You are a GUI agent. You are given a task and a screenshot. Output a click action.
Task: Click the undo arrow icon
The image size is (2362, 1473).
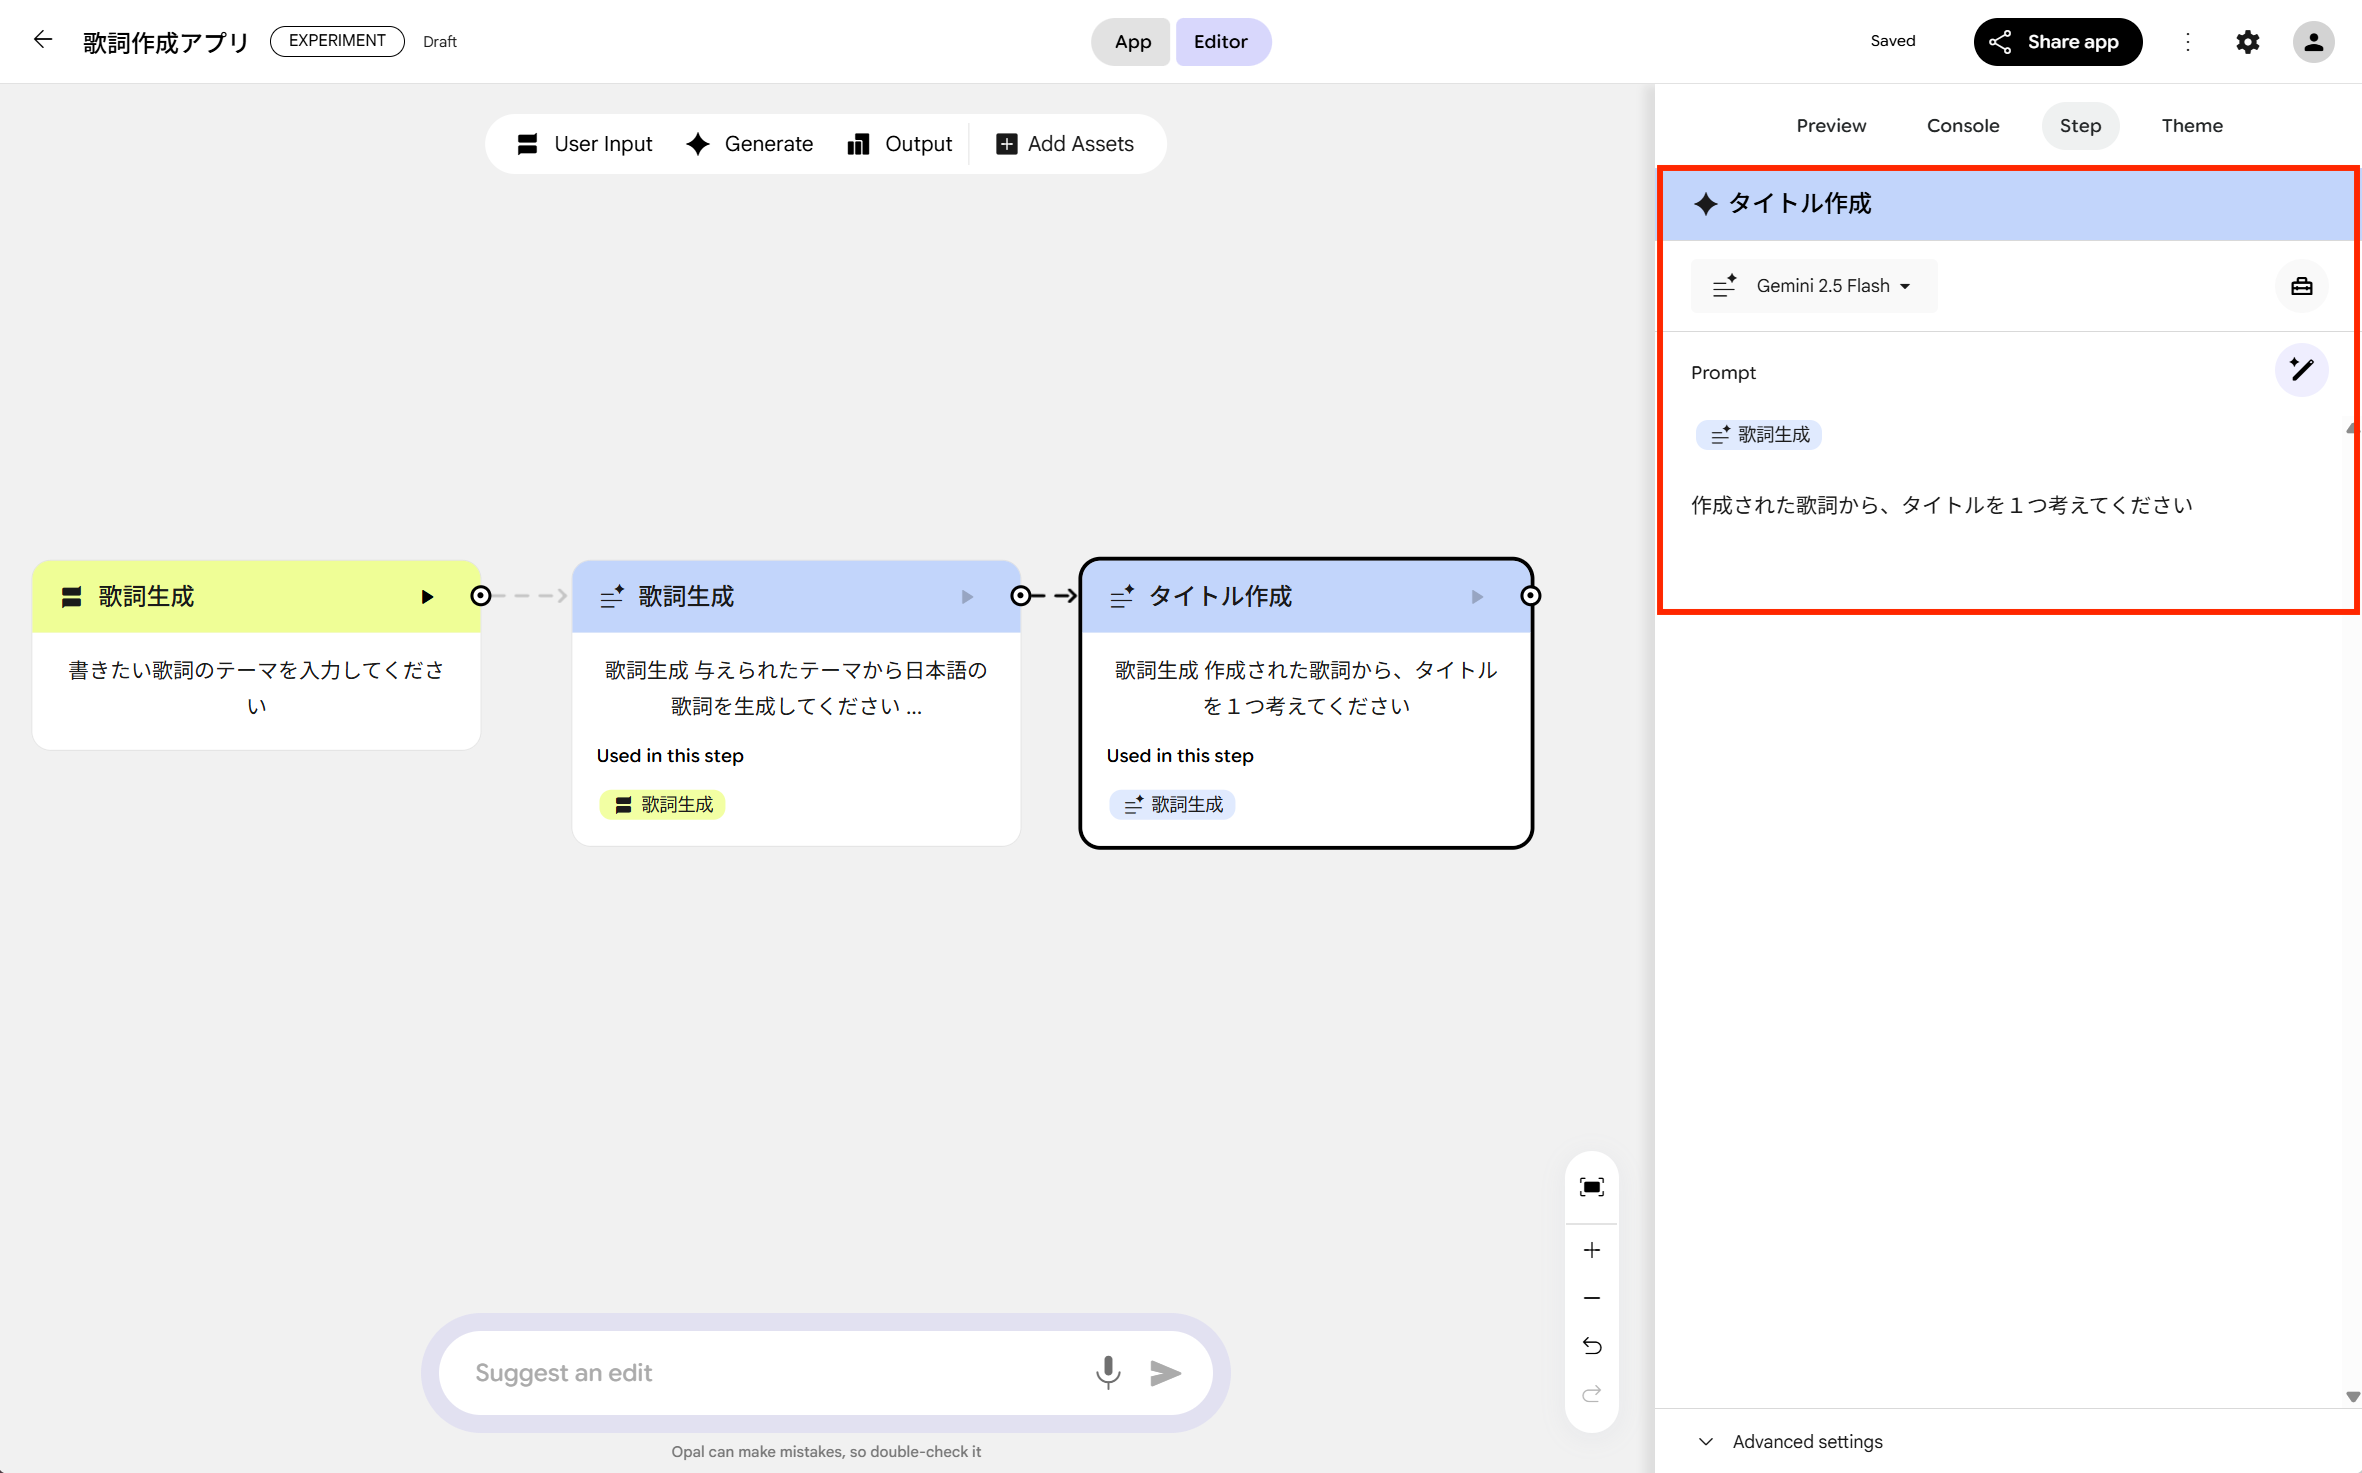coord(1591,1346)
